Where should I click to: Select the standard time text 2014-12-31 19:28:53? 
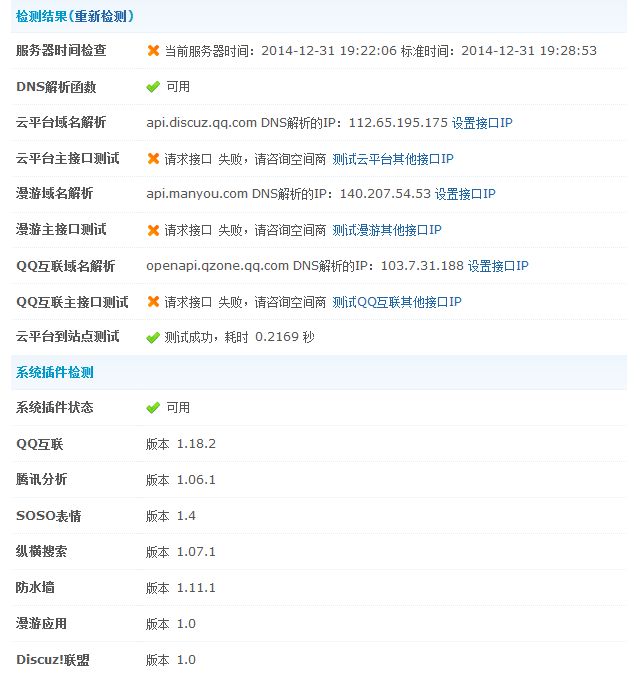pyautogui.click(x=529, y=51)
